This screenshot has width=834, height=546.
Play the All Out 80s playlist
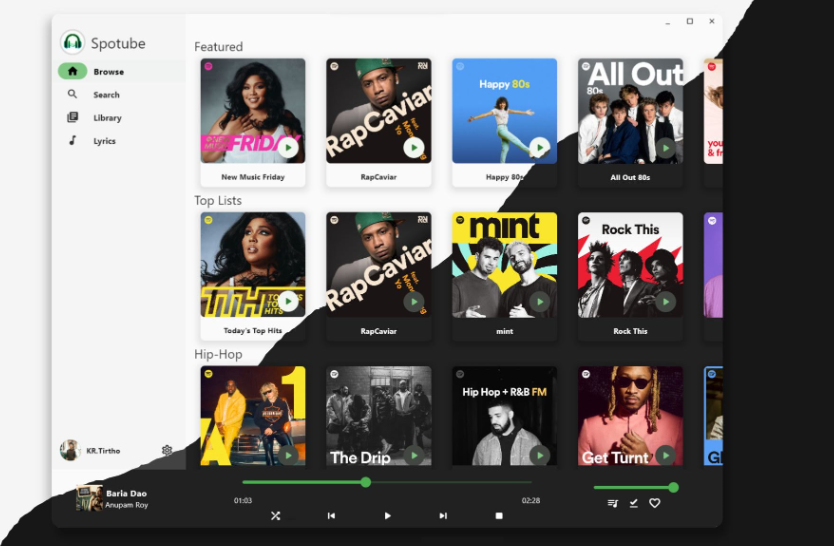665,147
